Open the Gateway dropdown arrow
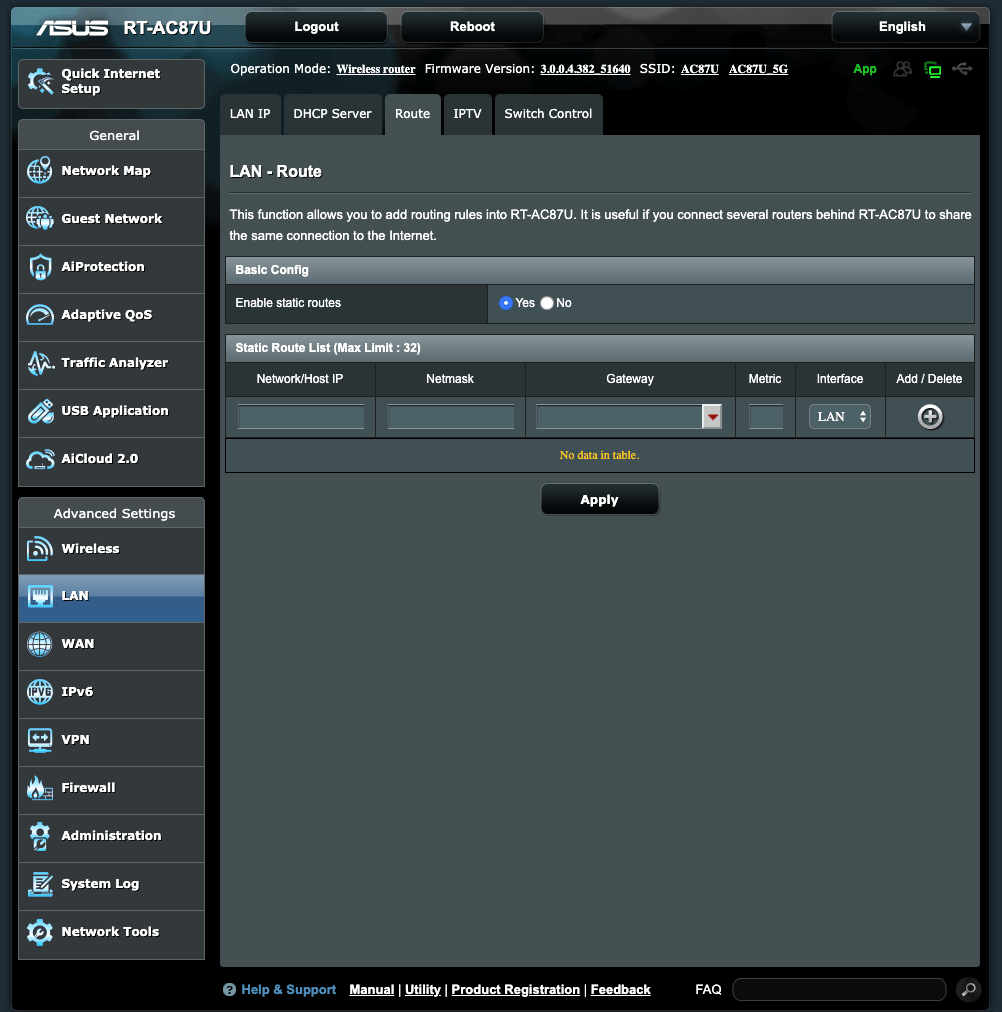The image size is (1002, 1012). tap(713, 417)
